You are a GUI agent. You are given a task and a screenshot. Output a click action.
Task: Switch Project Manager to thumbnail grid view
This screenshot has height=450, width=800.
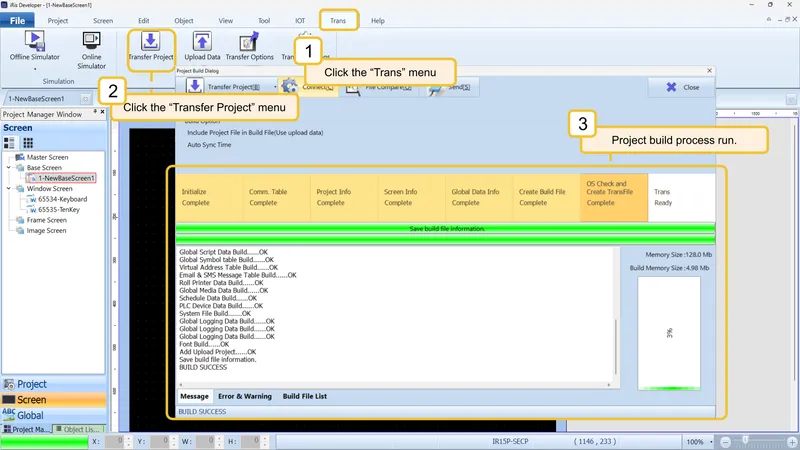(x=28, y=143)
